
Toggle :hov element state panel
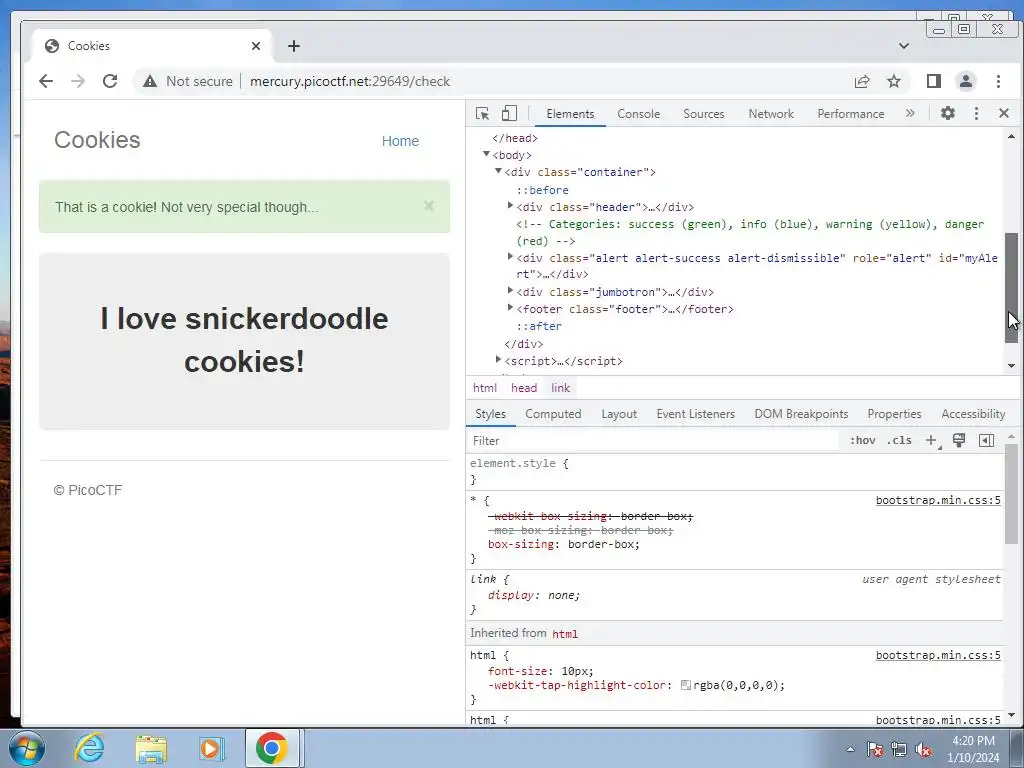(x=863, y=440)
